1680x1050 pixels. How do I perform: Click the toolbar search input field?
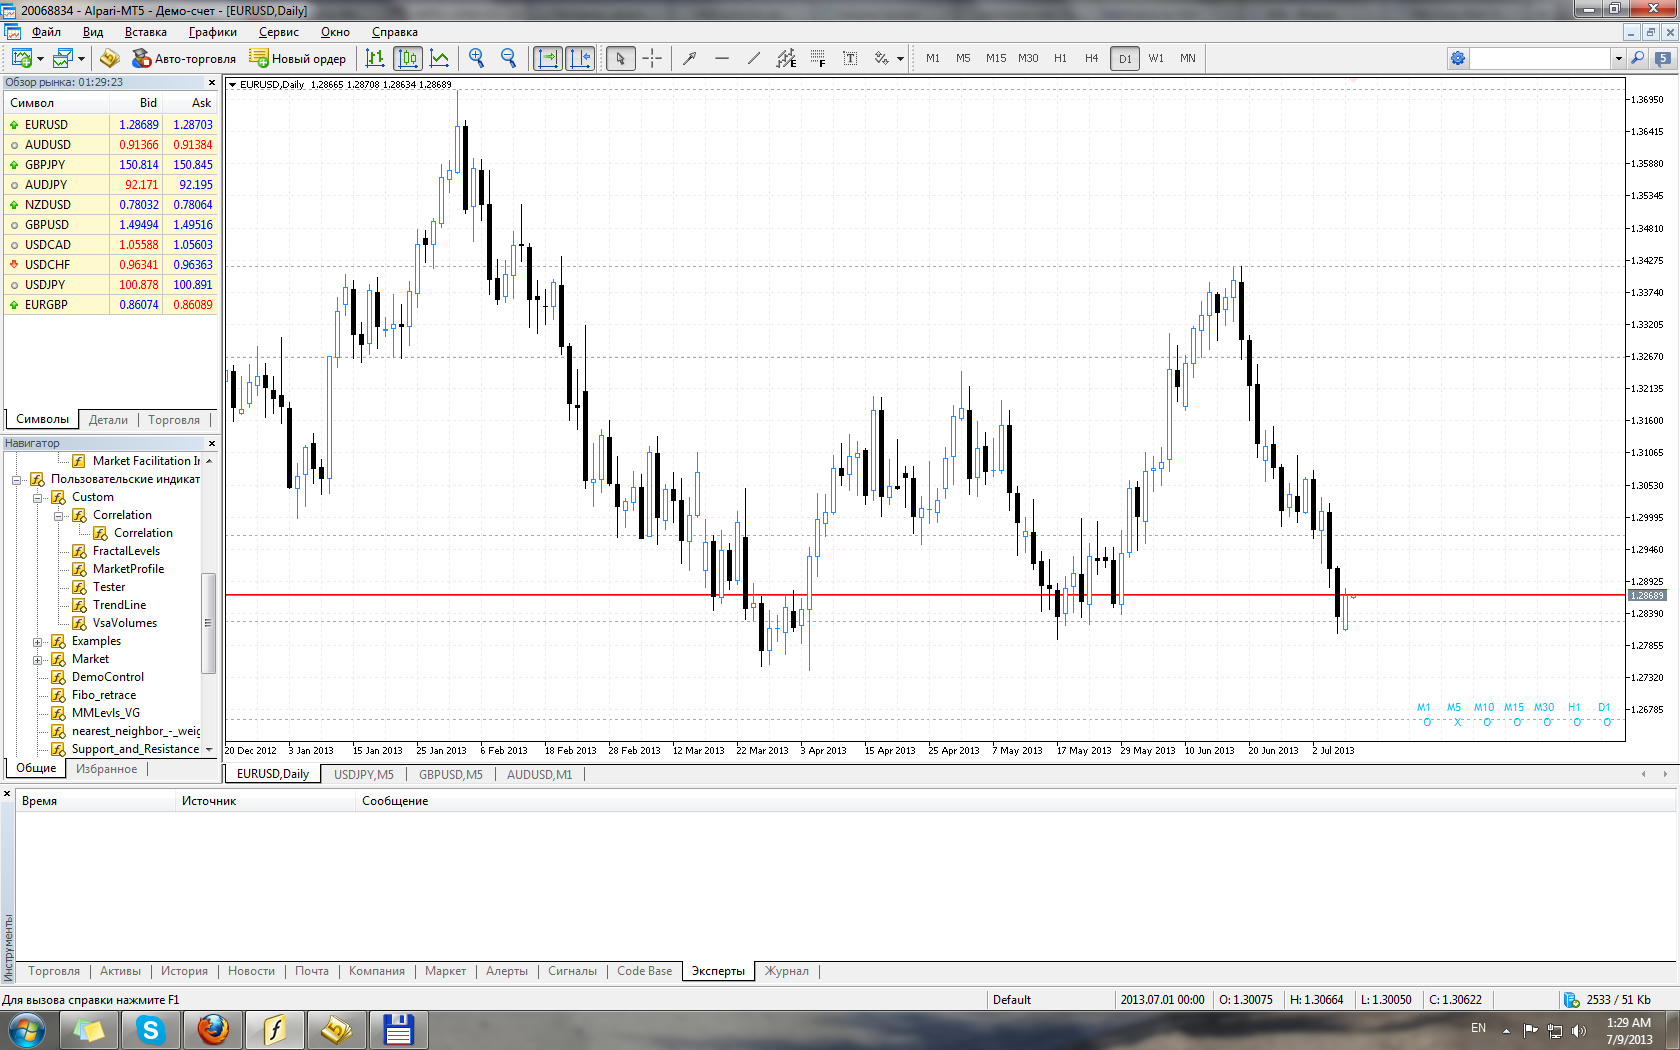(x=1540, y=58)
